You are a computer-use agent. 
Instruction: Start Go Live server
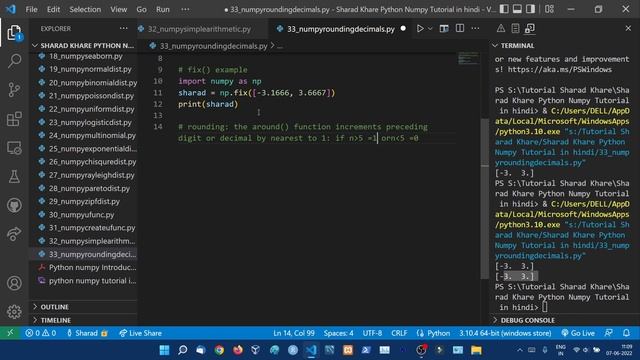click(578, 333)
